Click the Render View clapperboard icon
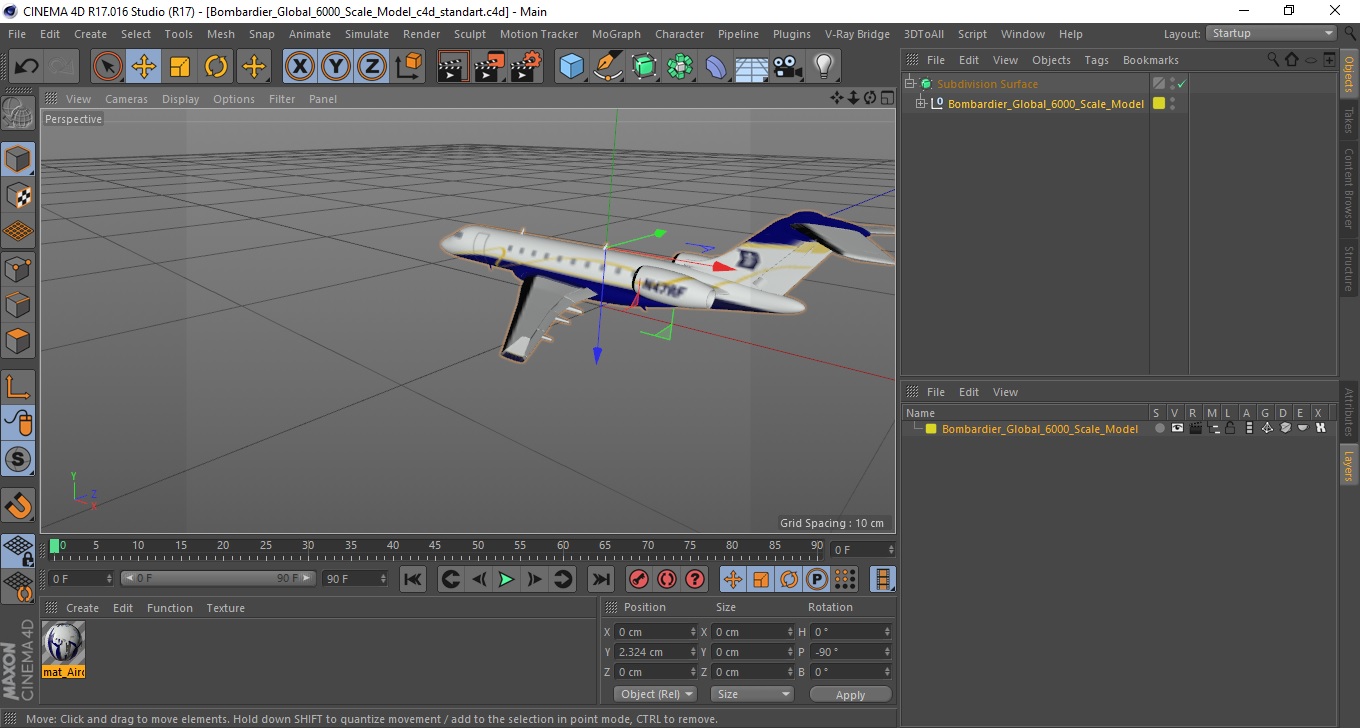The image size is (1360, 728). pyautogui.click(x=453, y=67)
